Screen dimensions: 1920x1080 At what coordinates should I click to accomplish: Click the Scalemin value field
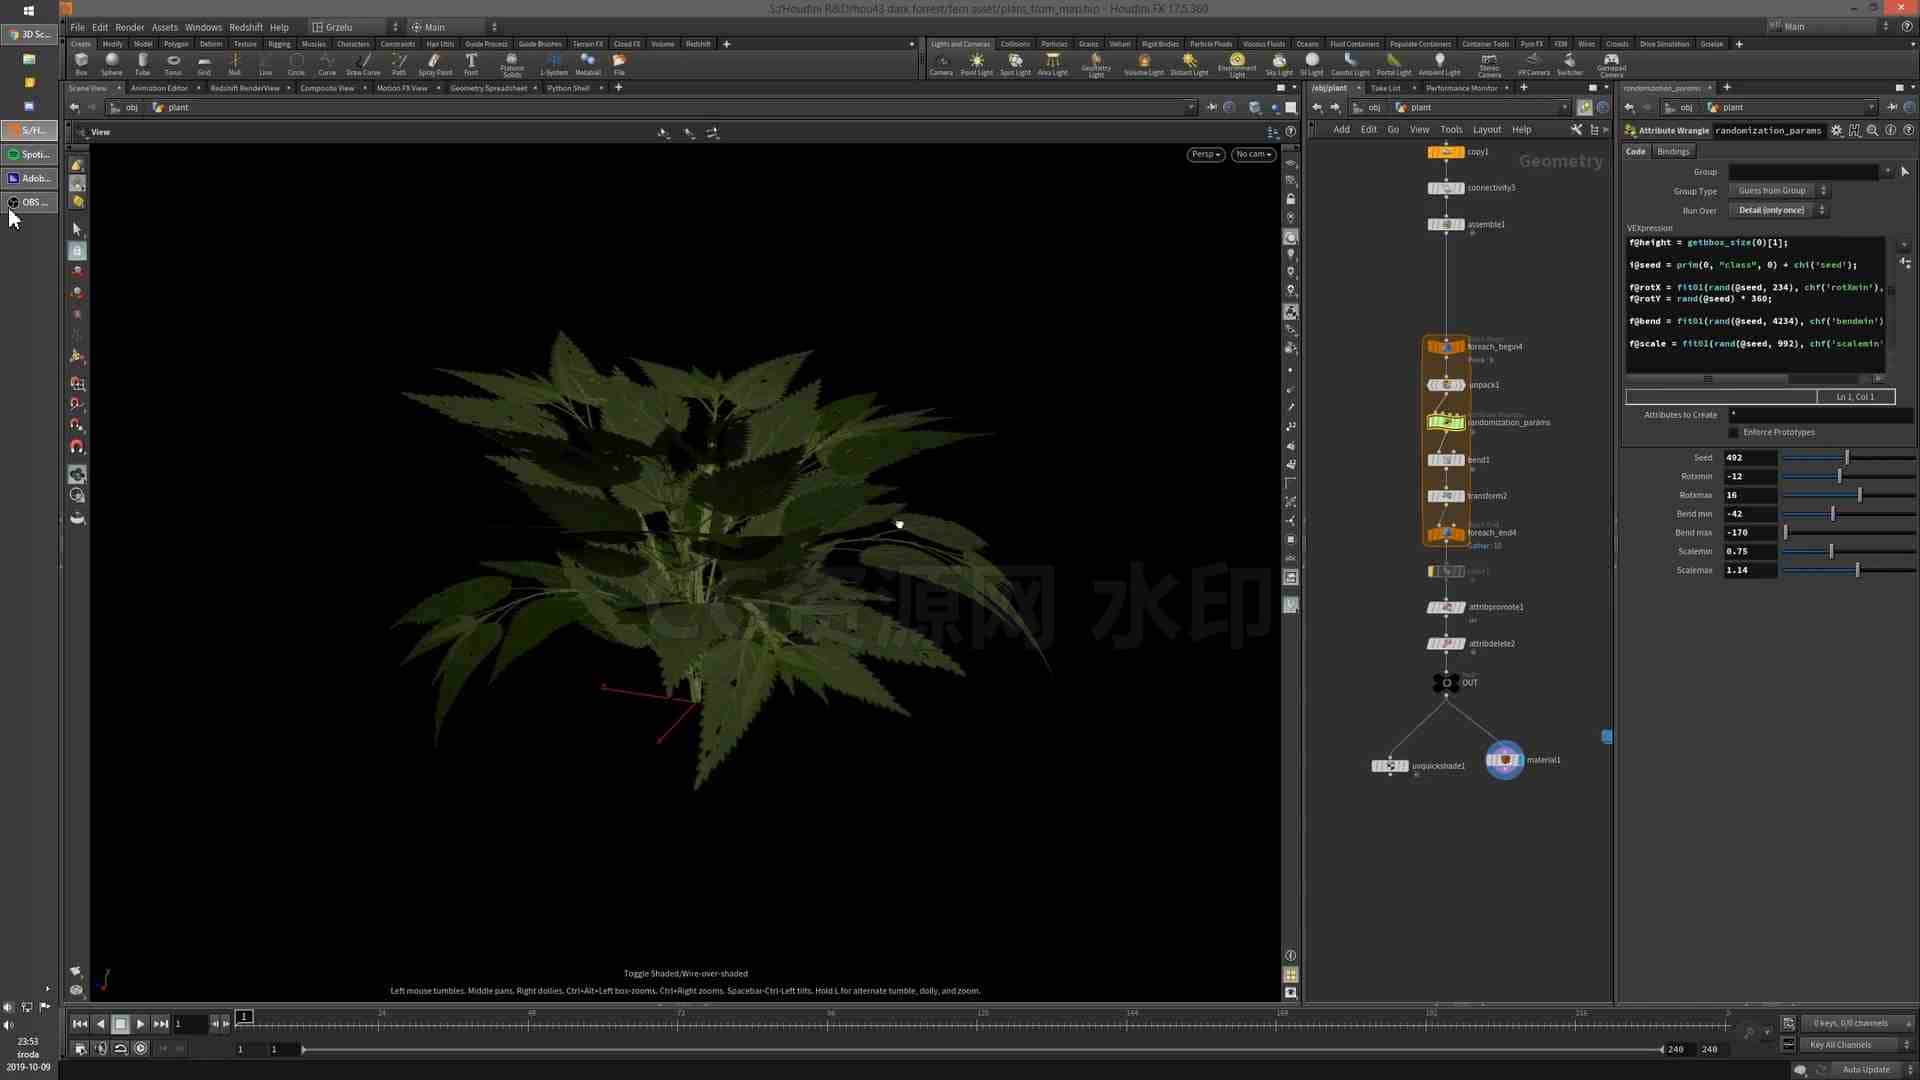(1750, 551)
